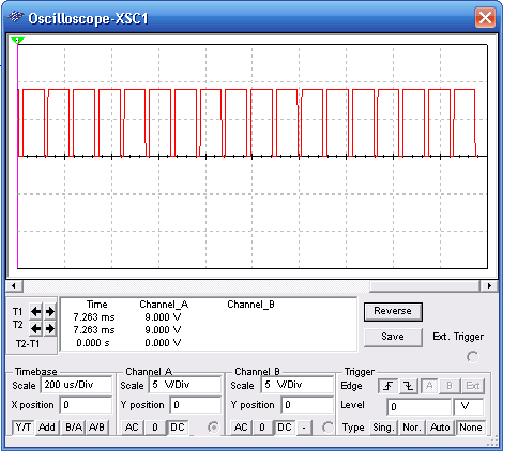Click the Save button
This screenshot has width=506, height=454.
tap(393, 337)
